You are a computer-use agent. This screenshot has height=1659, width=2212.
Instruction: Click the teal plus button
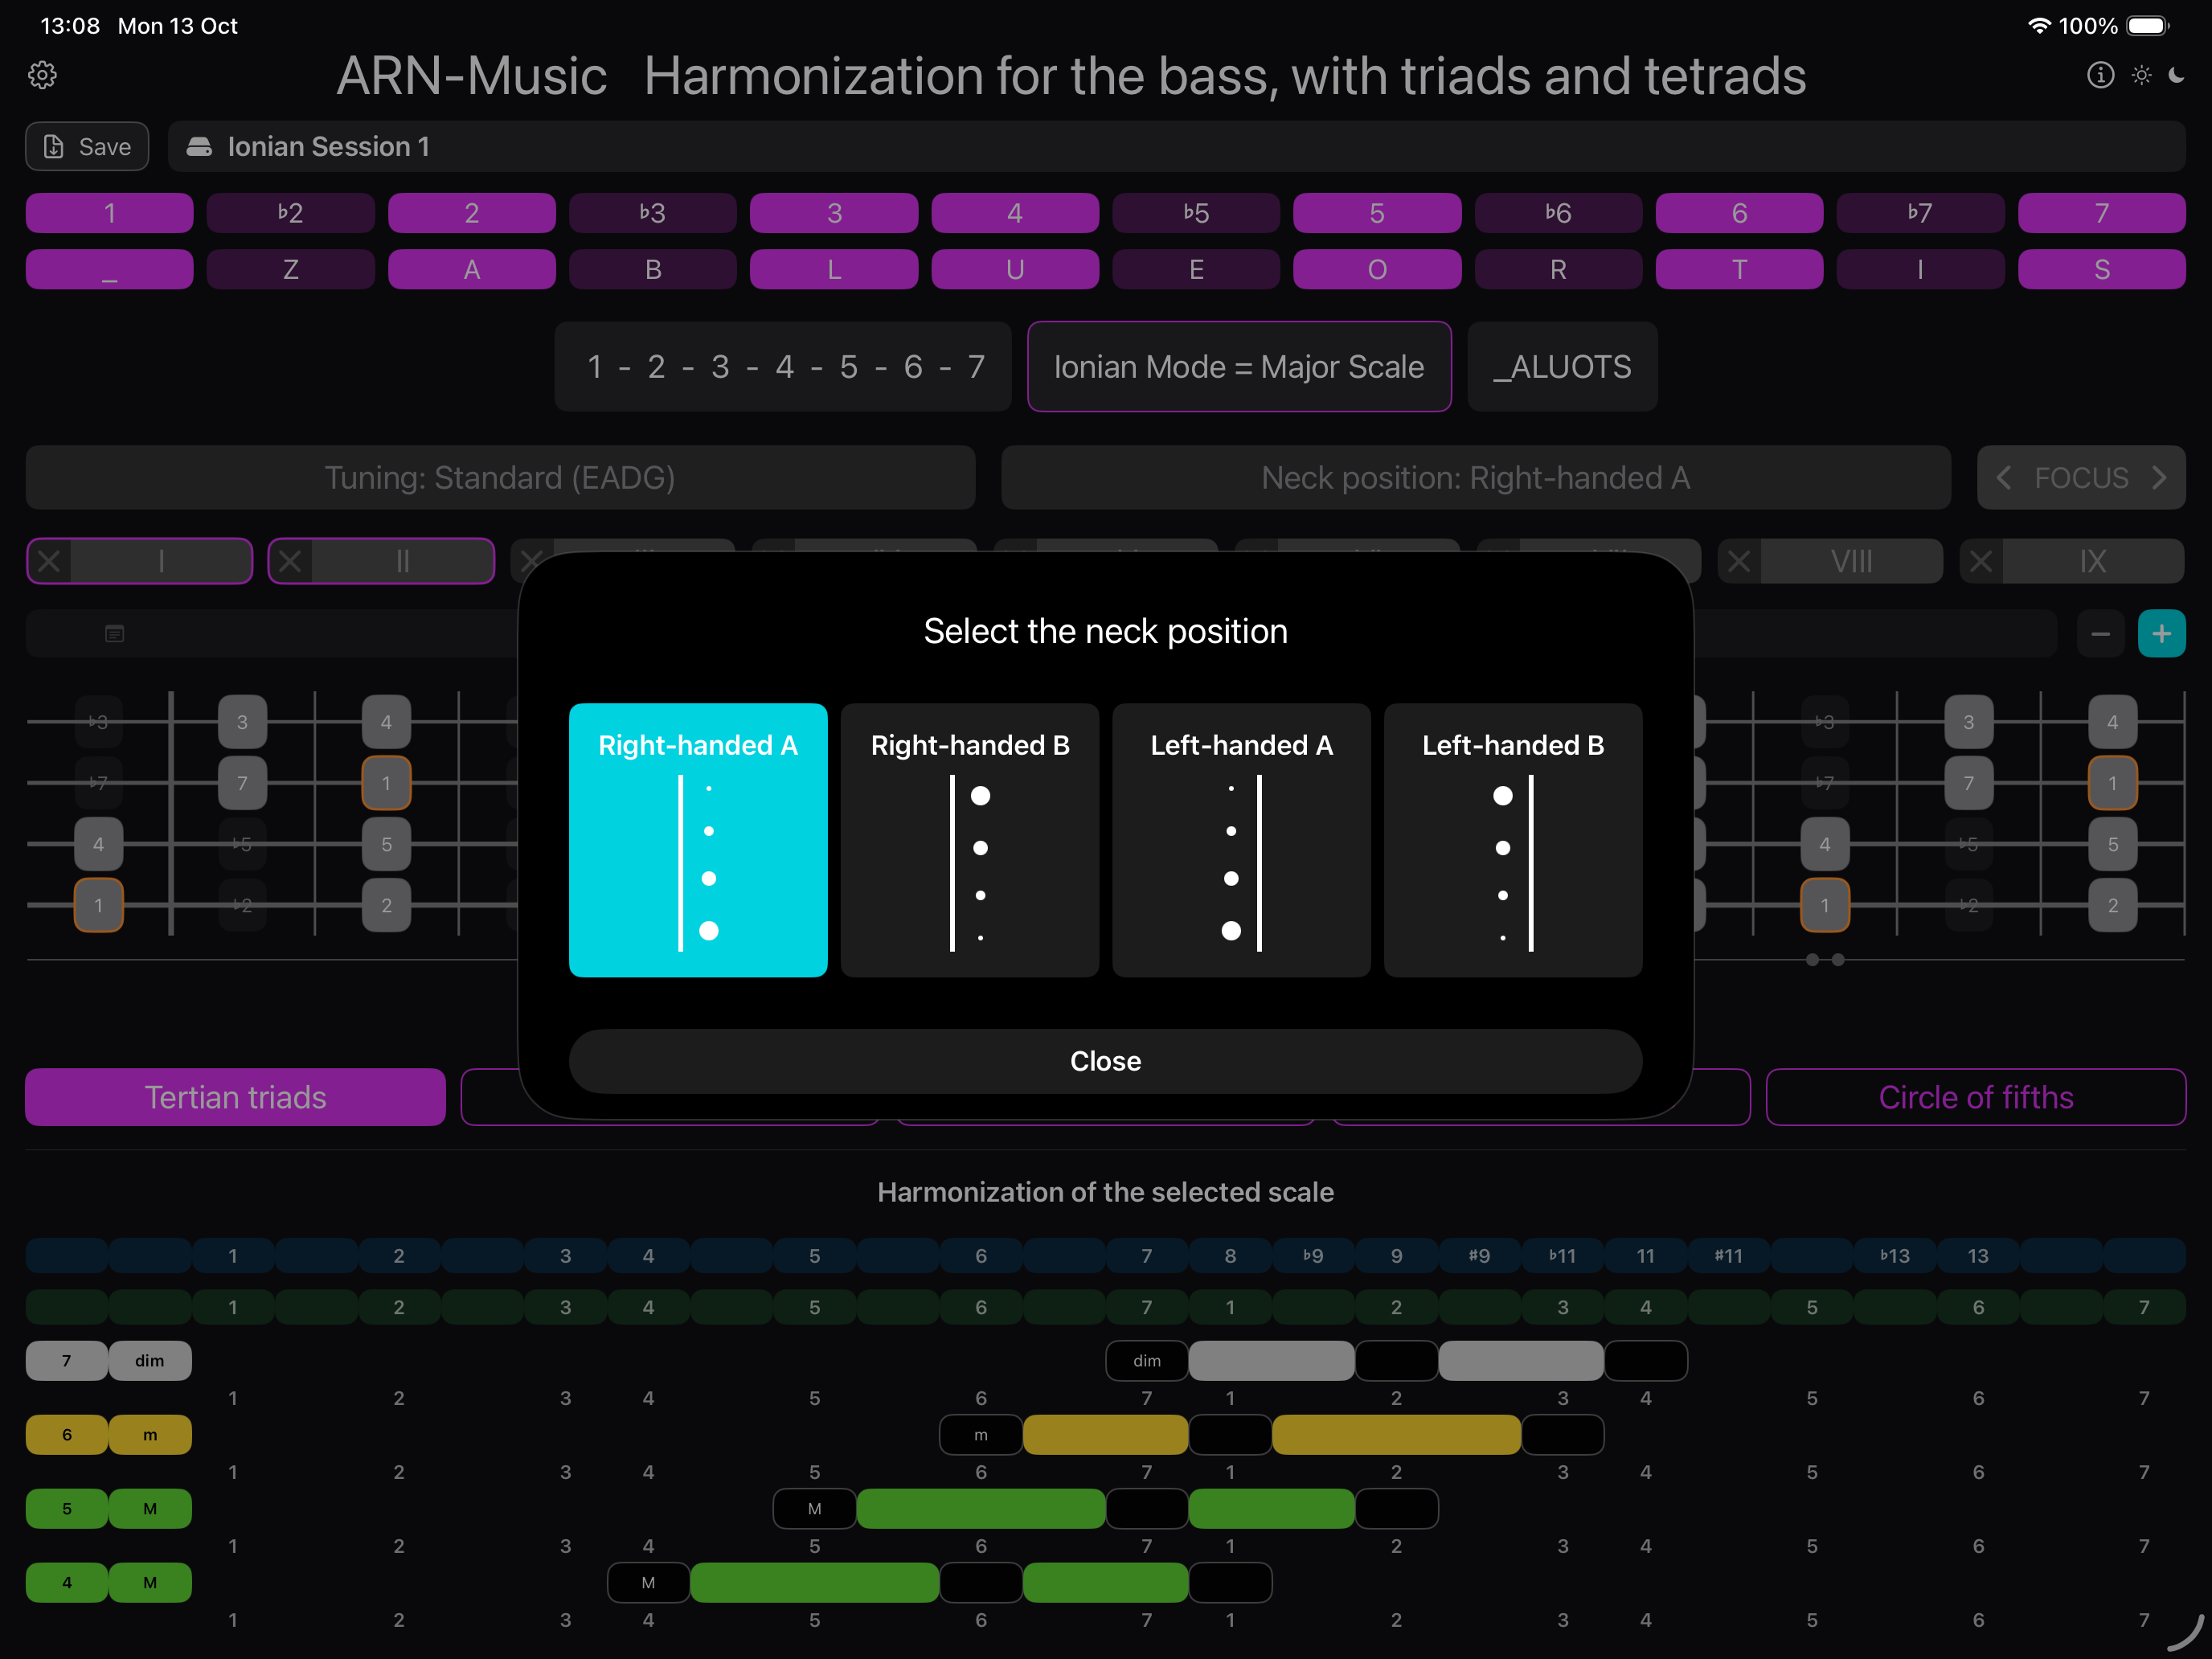pos(2161,633)
